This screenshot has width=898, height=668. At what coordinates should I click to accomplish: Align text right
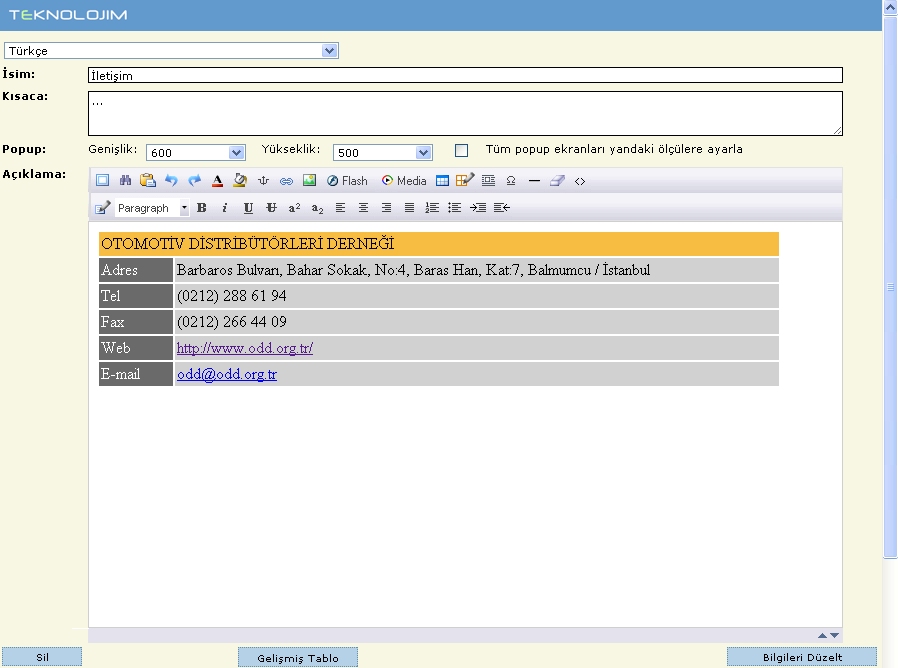tap(387, 207)
